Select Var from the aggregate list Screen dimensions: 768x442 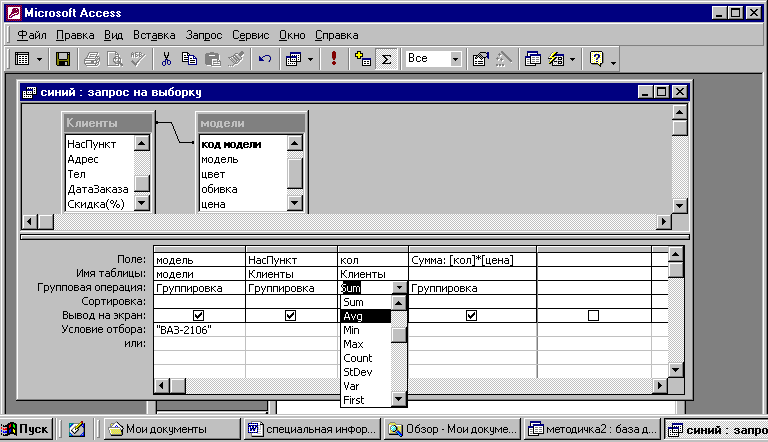click(365, 386)
